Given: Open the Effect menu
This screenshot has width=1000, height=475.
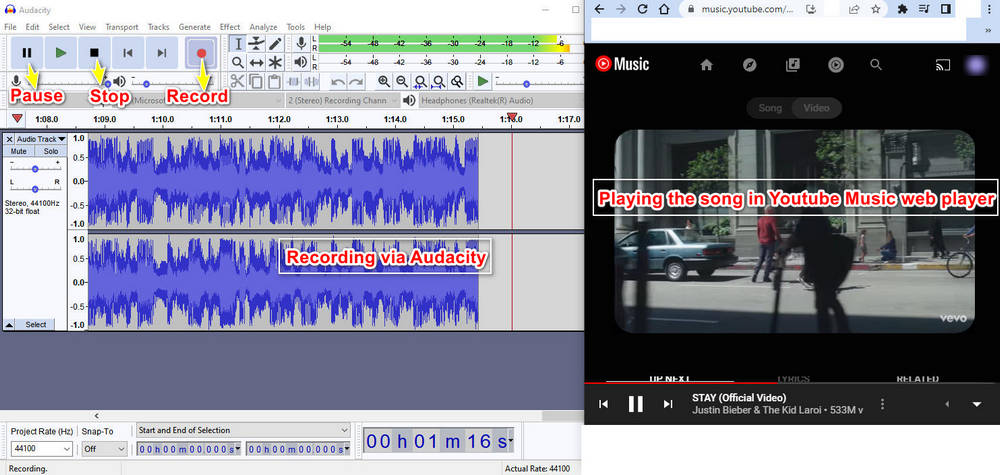Looking at the screenshot, I should click(x=230, y=27).
